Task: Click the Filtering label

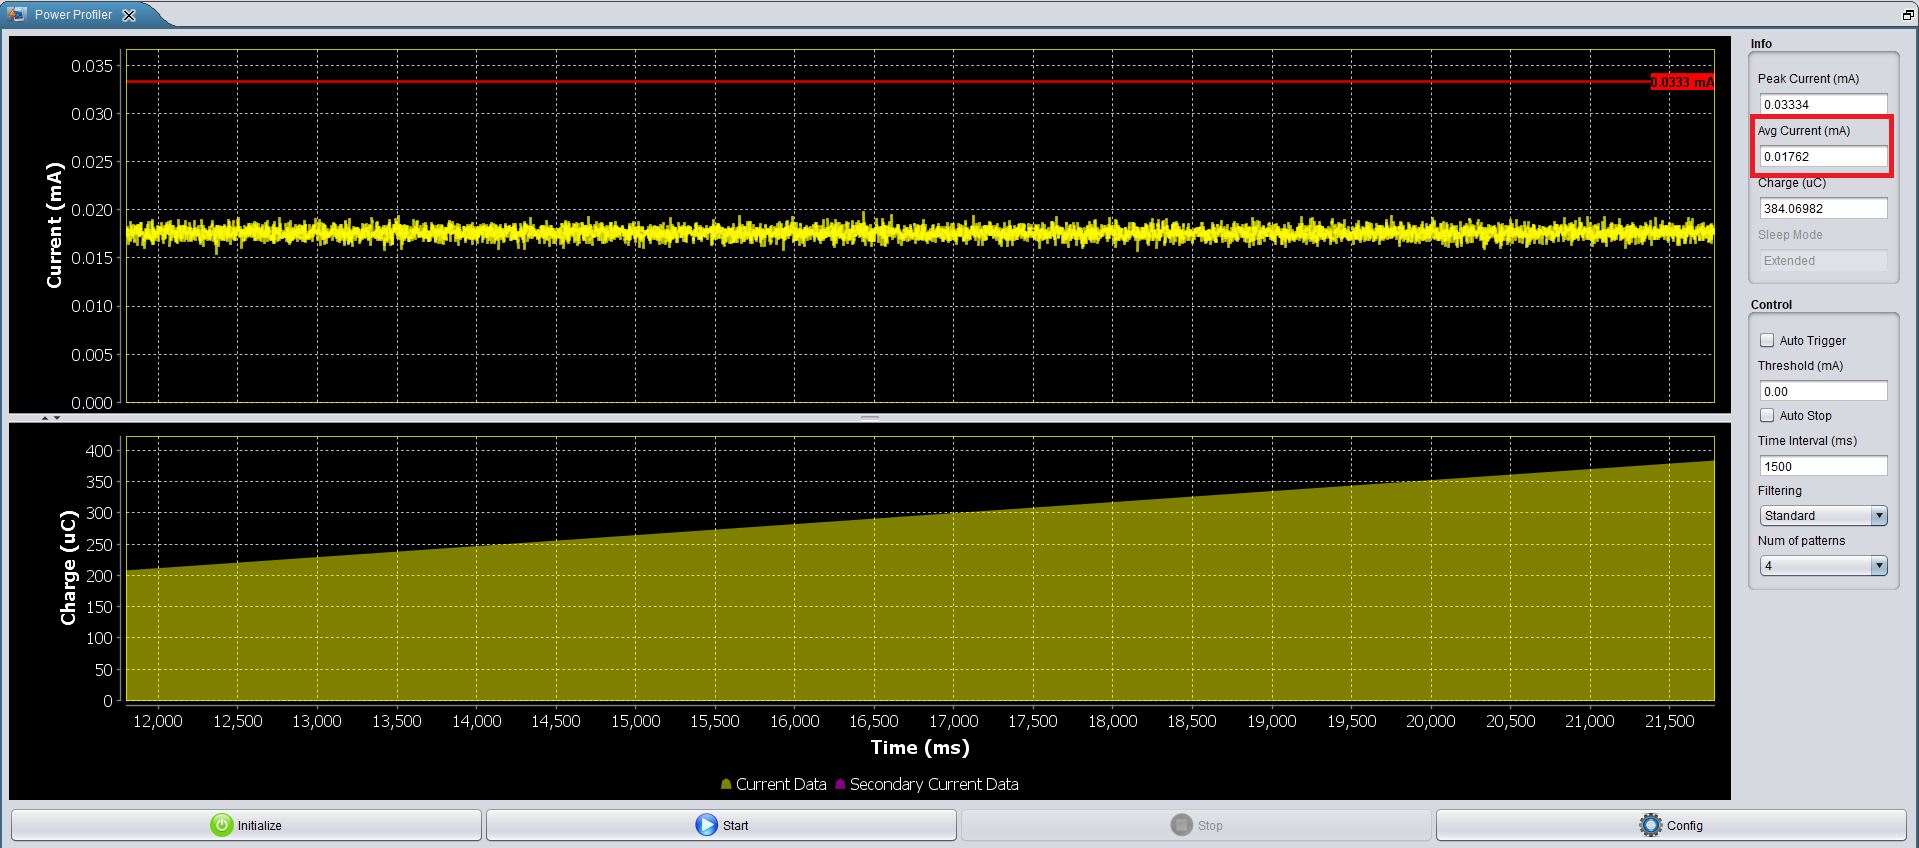Action: (1780, 491)
